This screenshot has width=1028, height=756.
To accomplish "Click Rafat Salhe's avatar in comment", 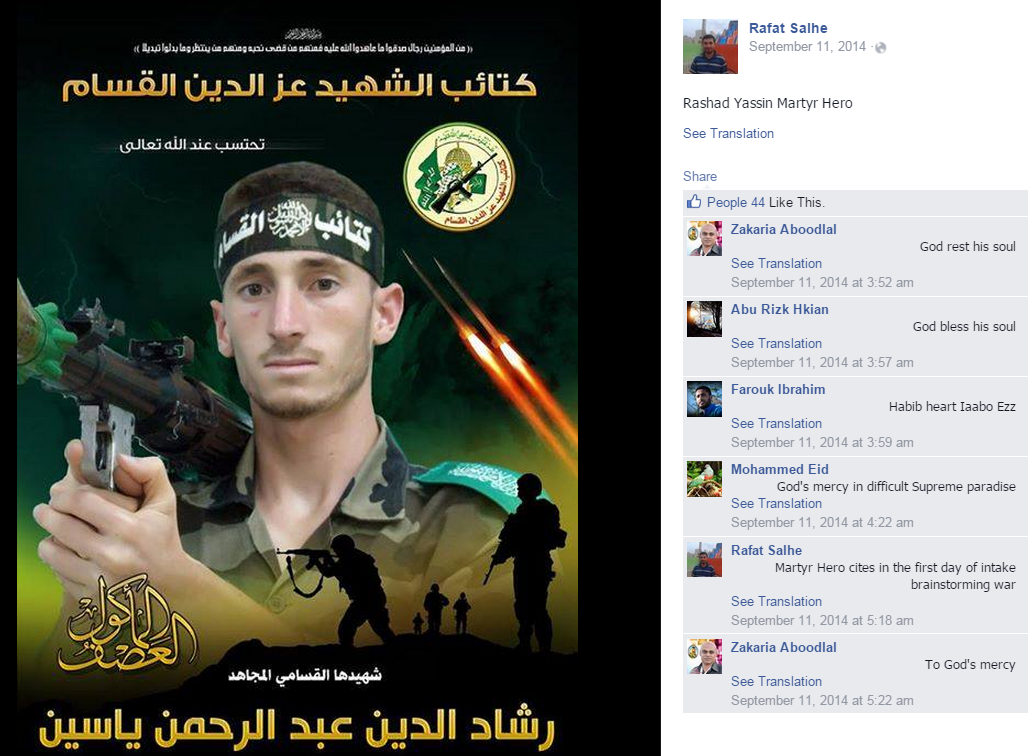I will tap(704, 559).
